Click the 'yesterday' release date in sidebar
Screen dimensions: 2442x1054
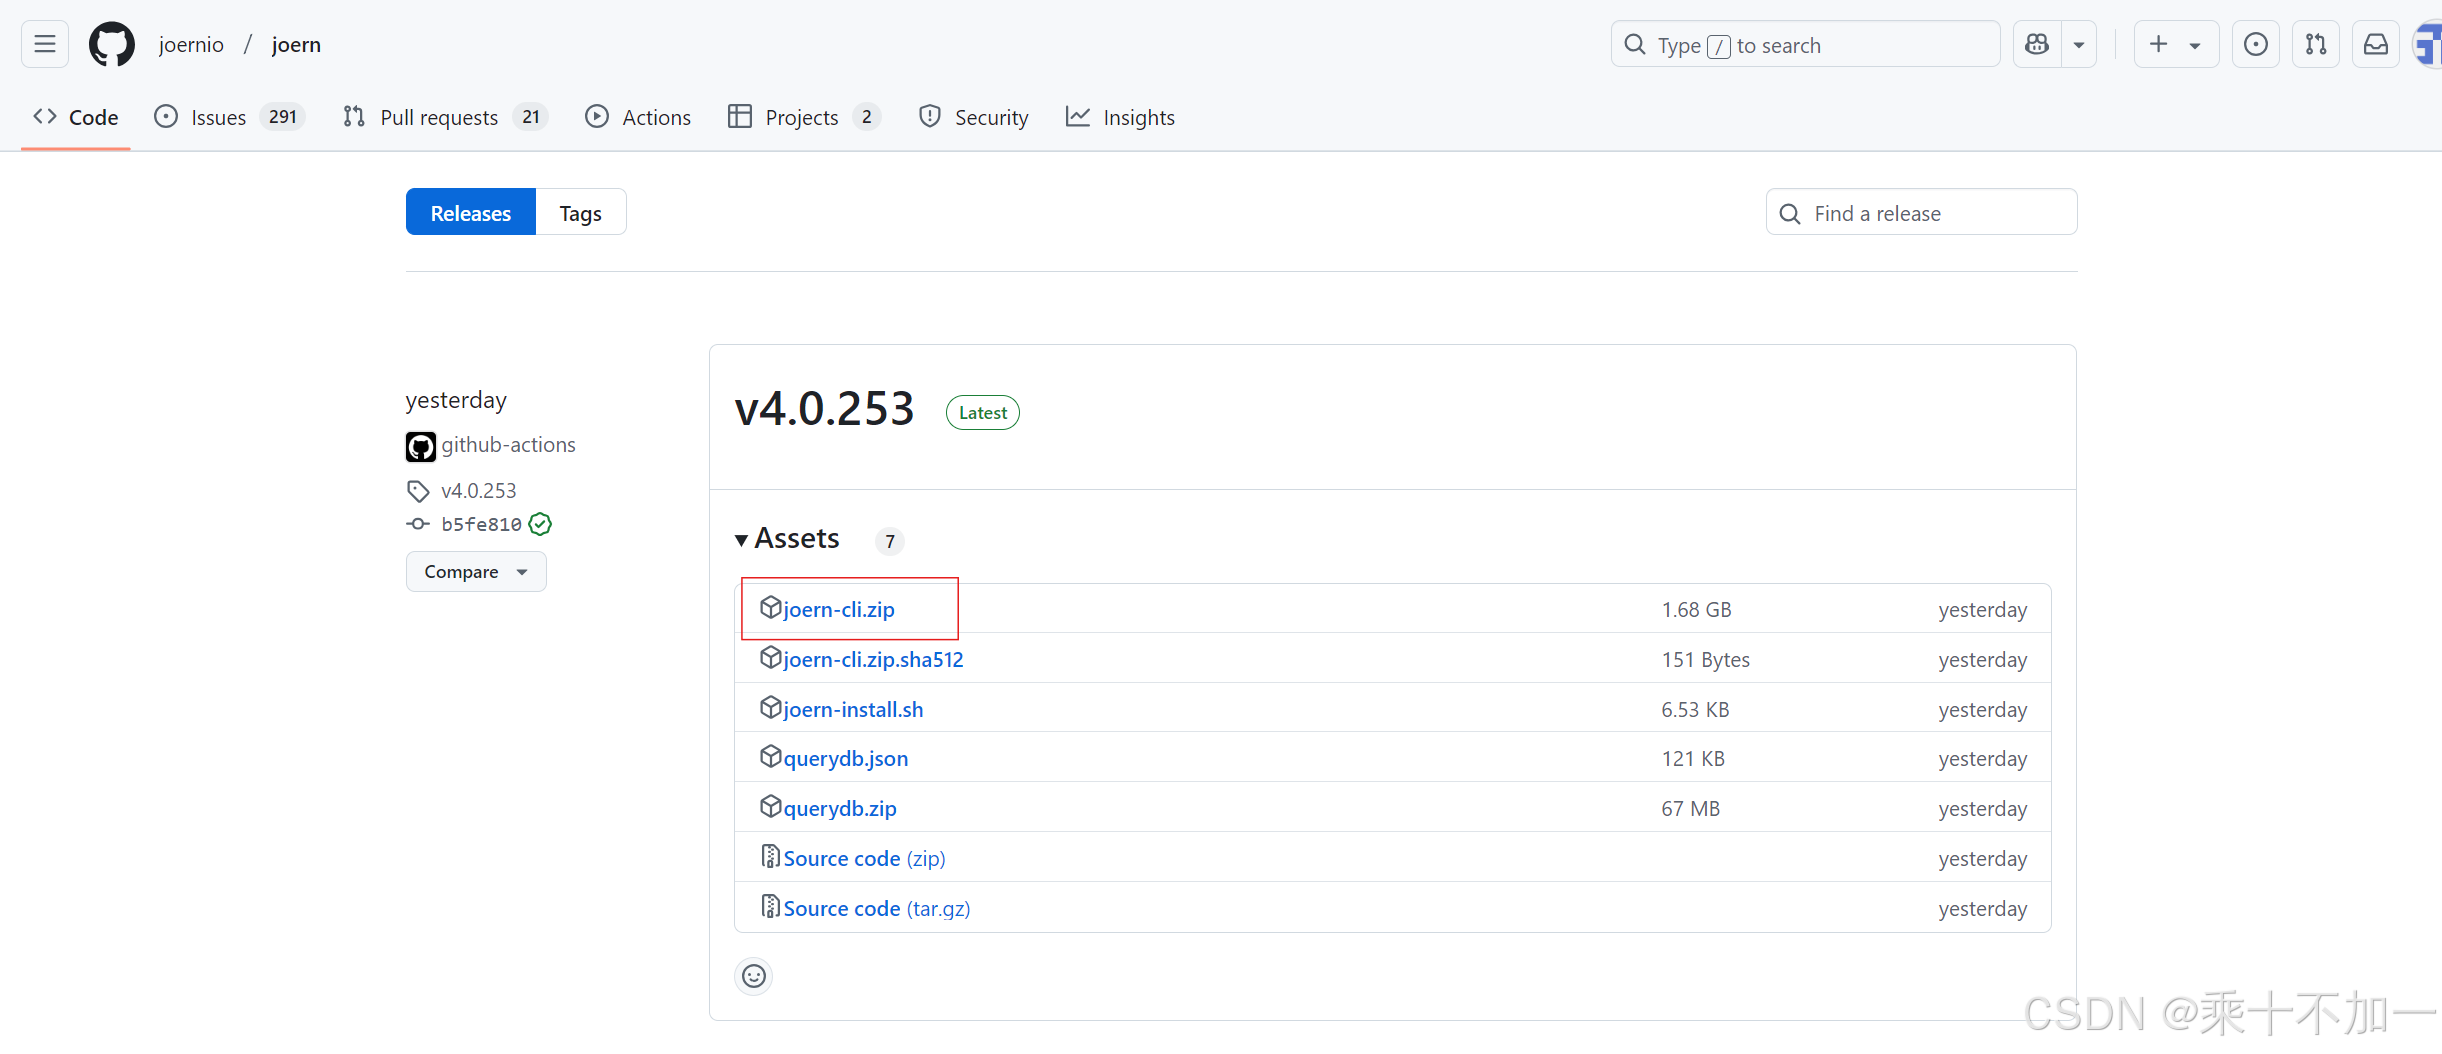pos(456,400)
